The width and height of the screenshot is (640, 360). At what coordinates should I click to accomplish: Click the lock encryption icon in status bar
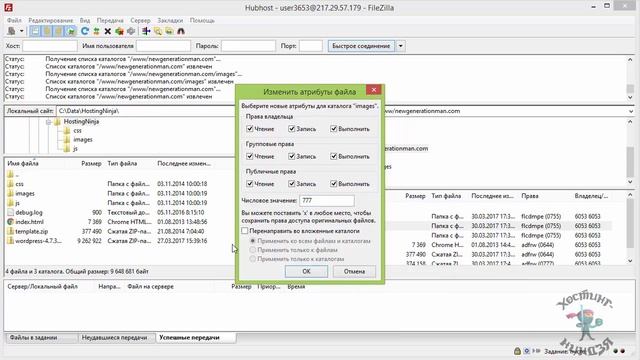click(517, 351)
